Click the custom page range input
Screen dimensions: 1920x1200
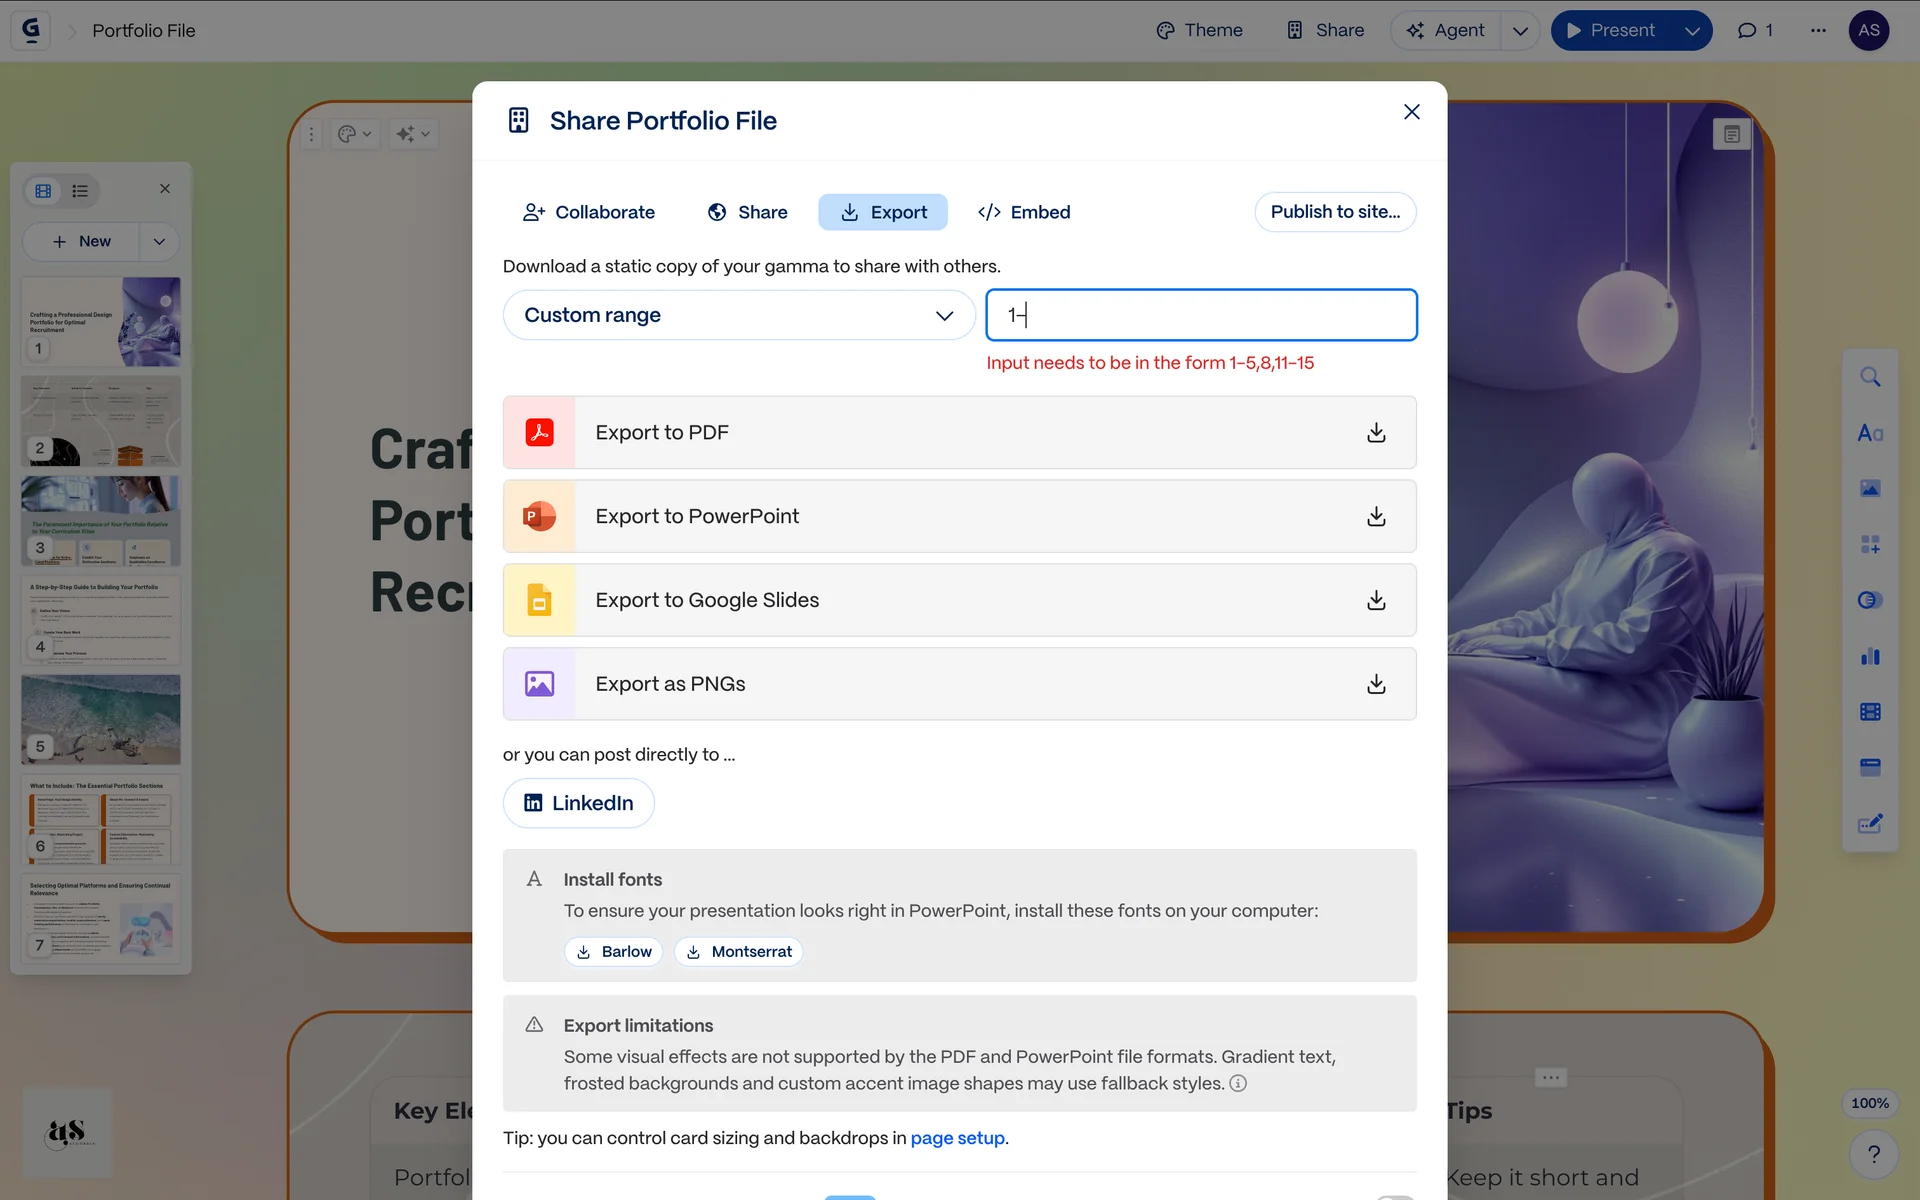click(1200, 315)
